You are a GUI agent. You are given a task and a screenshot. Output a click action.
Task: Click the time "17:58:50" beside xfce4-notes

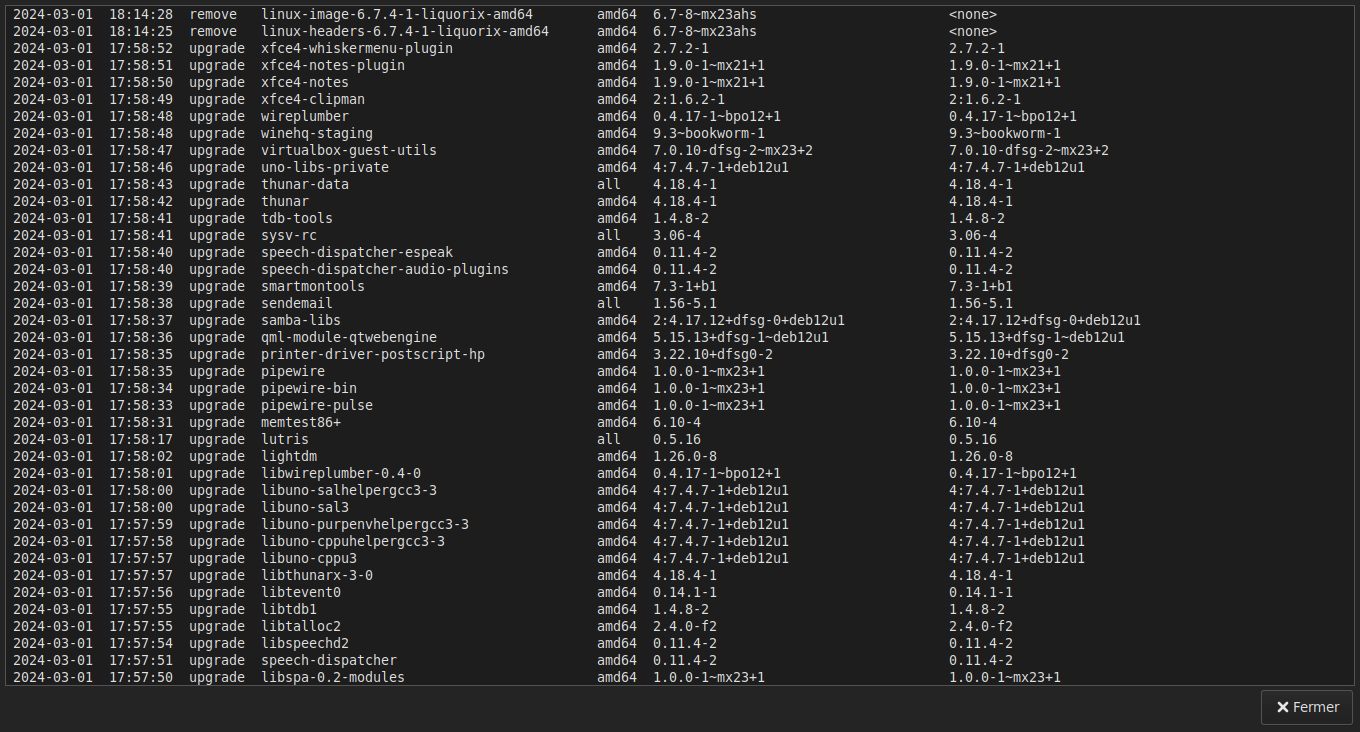141,83
